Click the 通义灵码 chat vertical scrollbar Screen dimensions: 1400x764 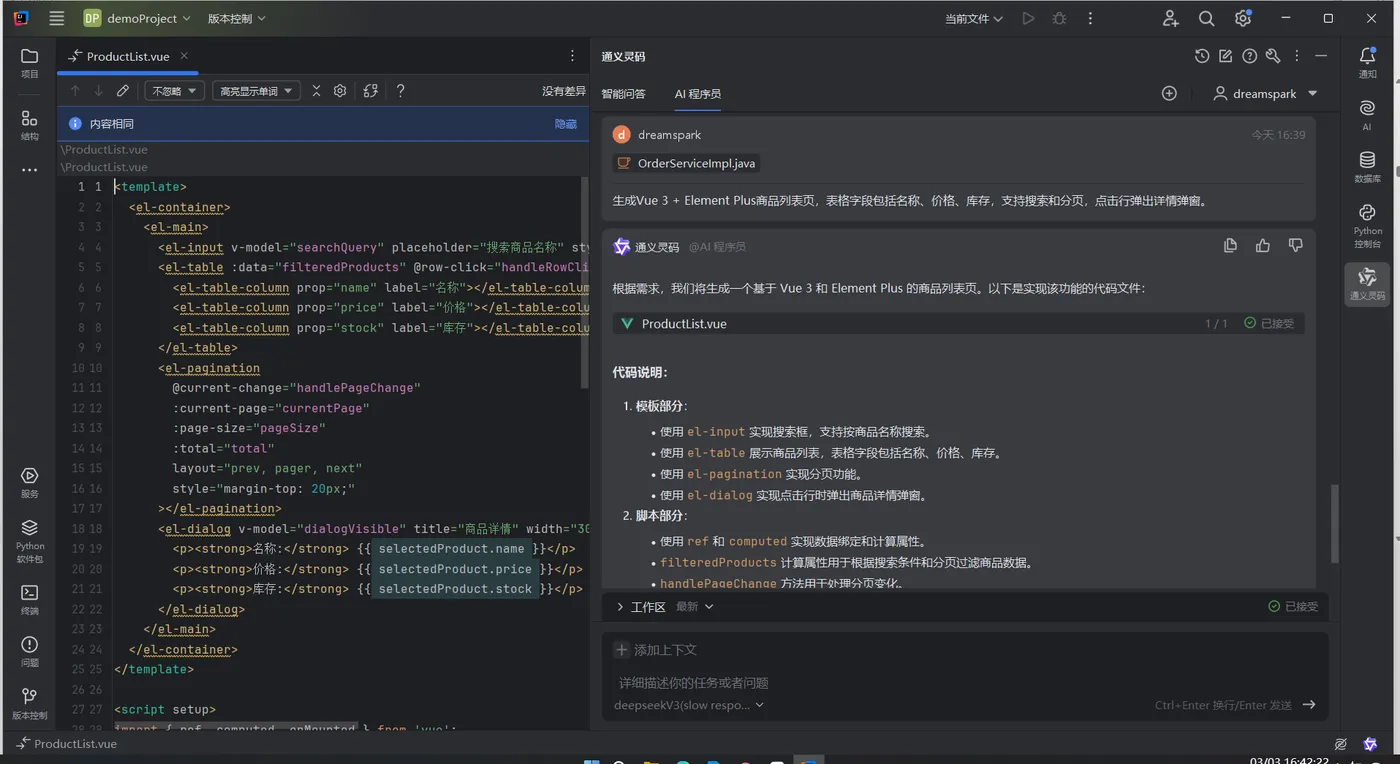point(1334,524)
